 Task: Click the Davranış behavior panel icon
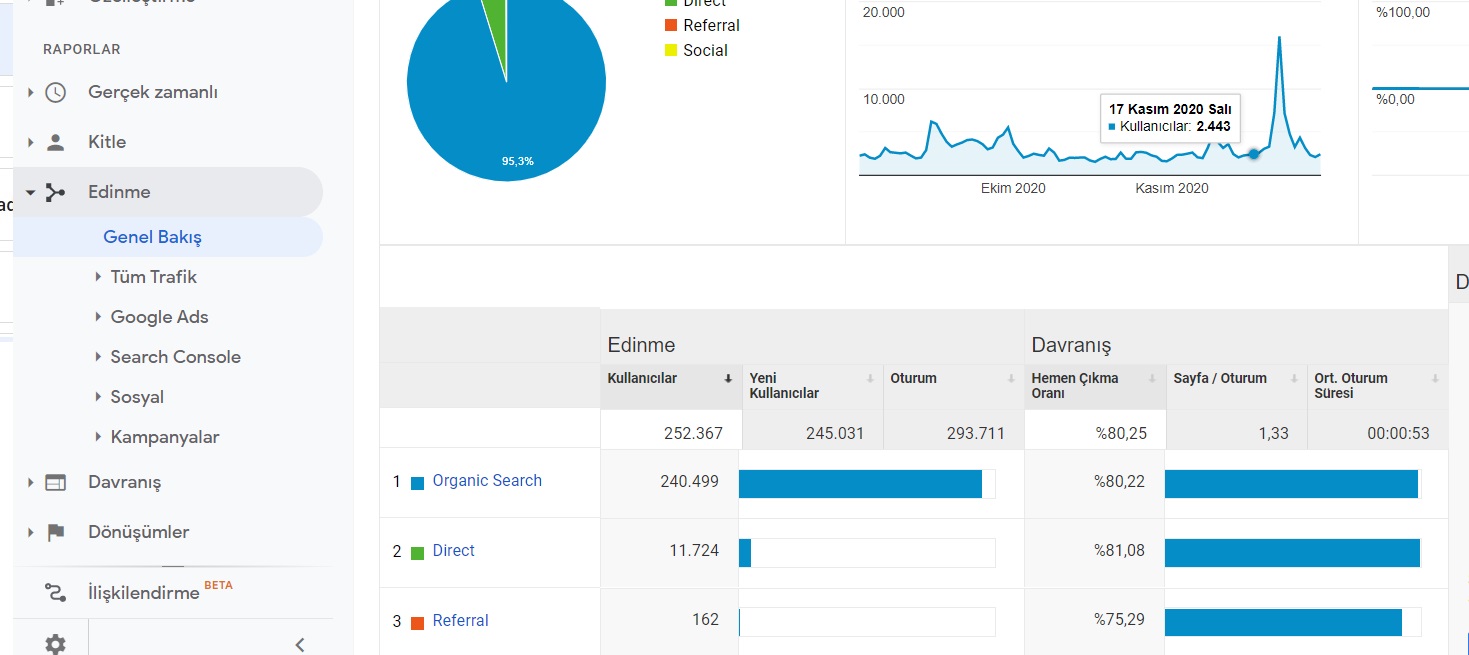click(56, 482)
